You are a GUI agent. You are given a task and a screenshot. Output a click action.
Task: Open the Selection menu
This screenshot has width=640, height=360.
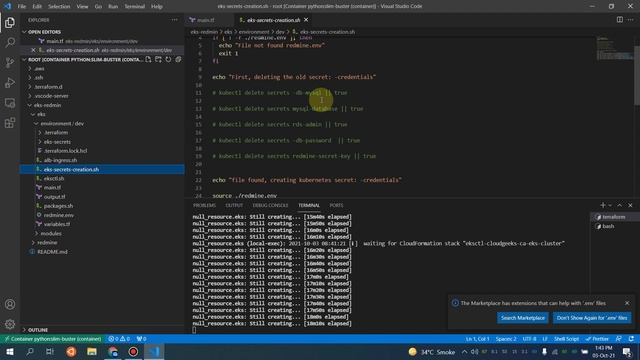tap(59, 7)
